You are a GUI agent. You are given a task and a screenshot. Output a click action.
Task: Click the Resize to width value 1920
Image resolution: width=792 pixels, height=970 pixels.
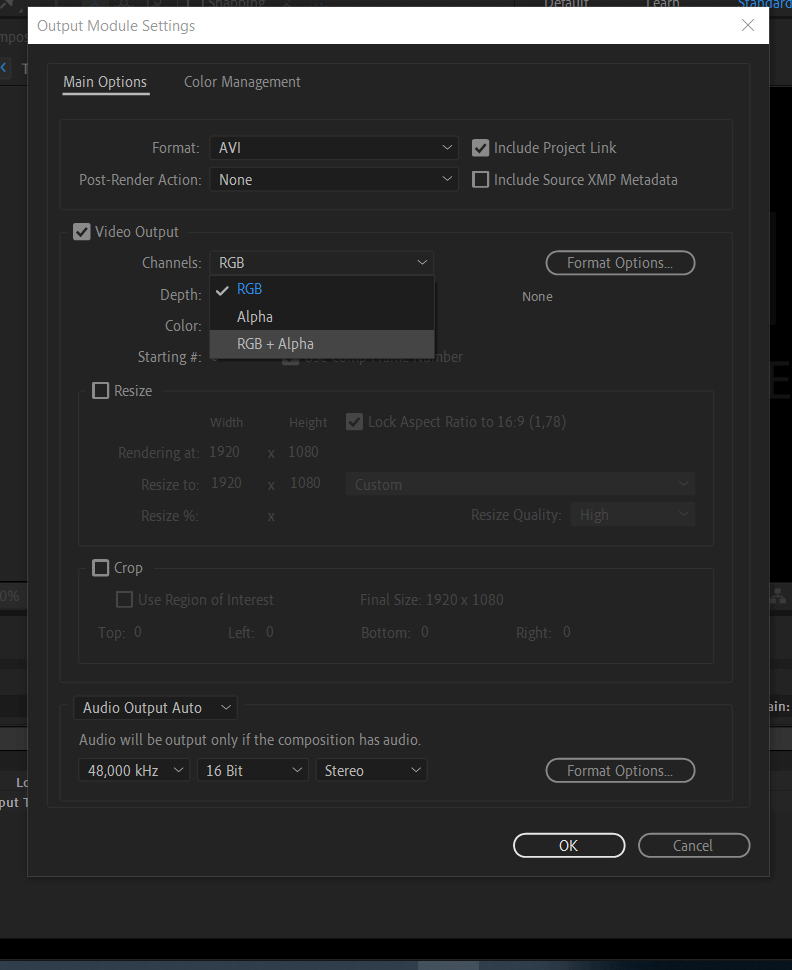tap(226, 483)
